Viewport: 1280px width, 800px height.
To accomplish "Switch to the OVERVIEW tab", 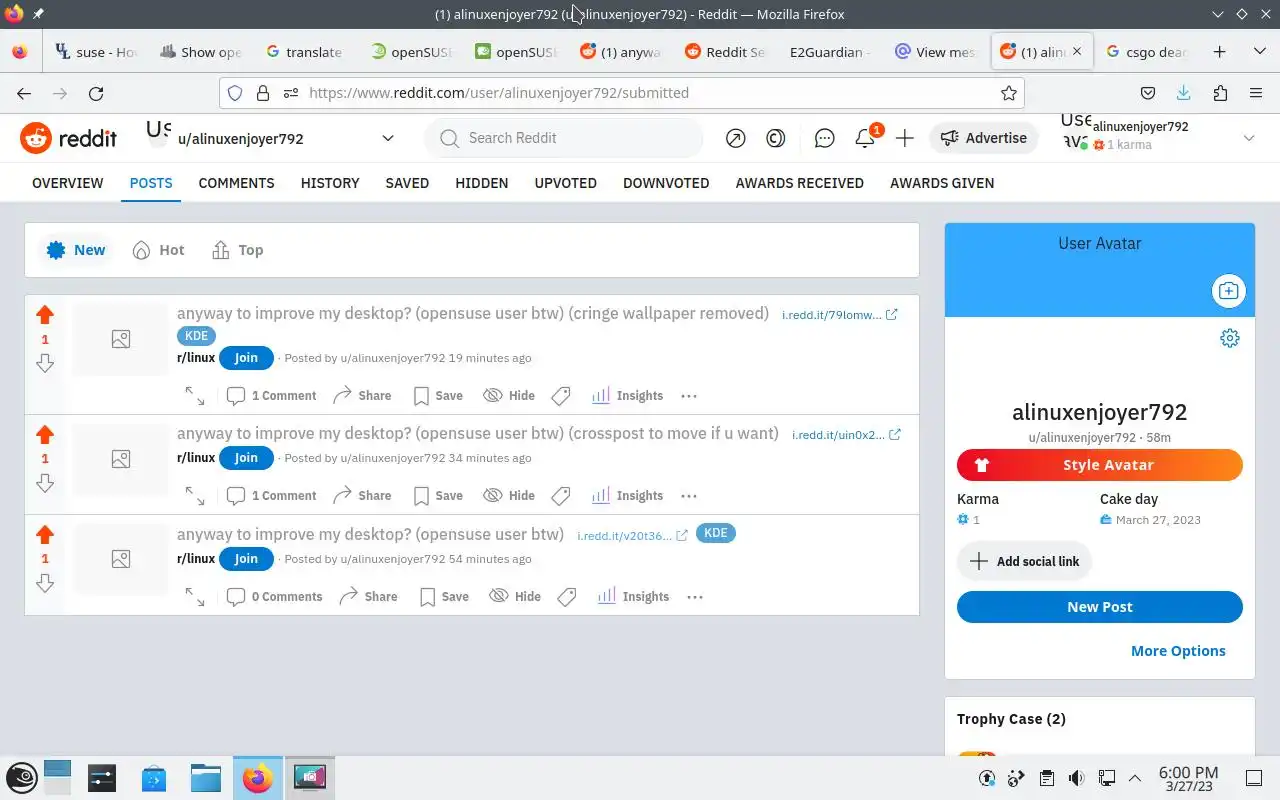I will (x=67, y=183).
